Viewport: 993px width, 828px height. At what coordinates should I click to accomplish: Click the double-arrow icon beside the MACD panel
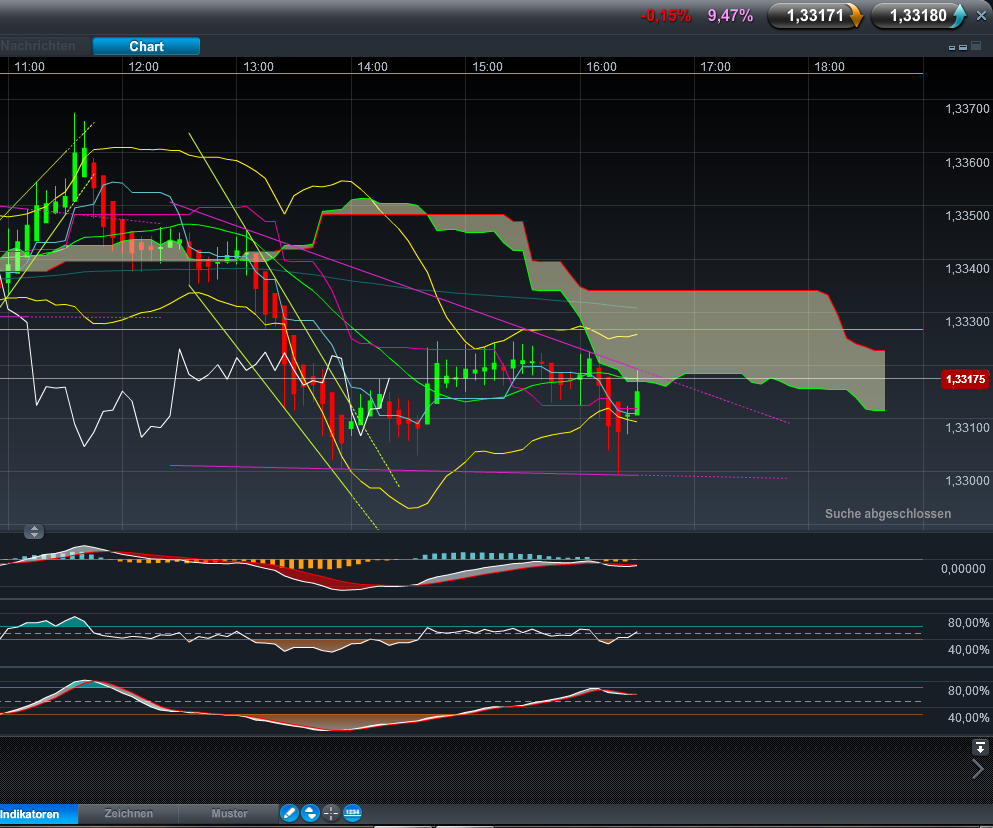point(34,531)
